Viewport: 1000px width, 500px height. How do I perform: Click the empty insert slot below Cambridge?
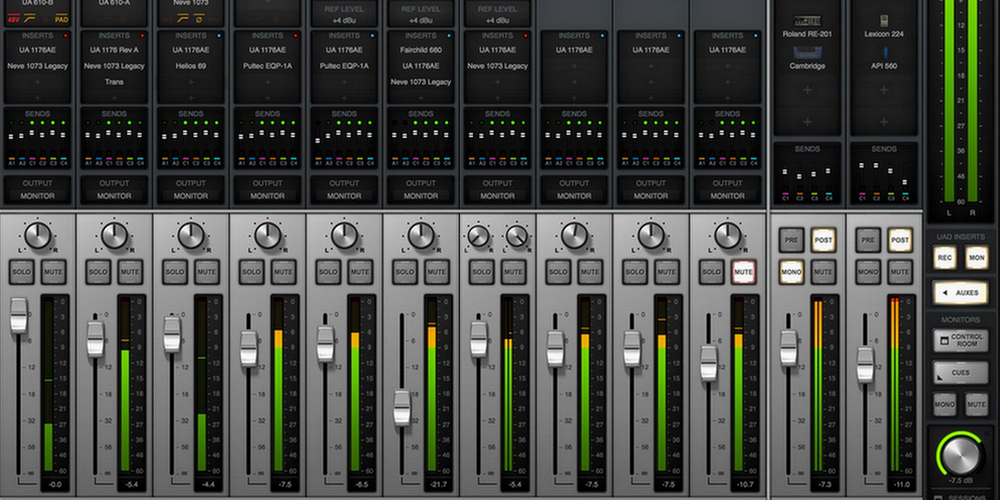coord(807,90)
